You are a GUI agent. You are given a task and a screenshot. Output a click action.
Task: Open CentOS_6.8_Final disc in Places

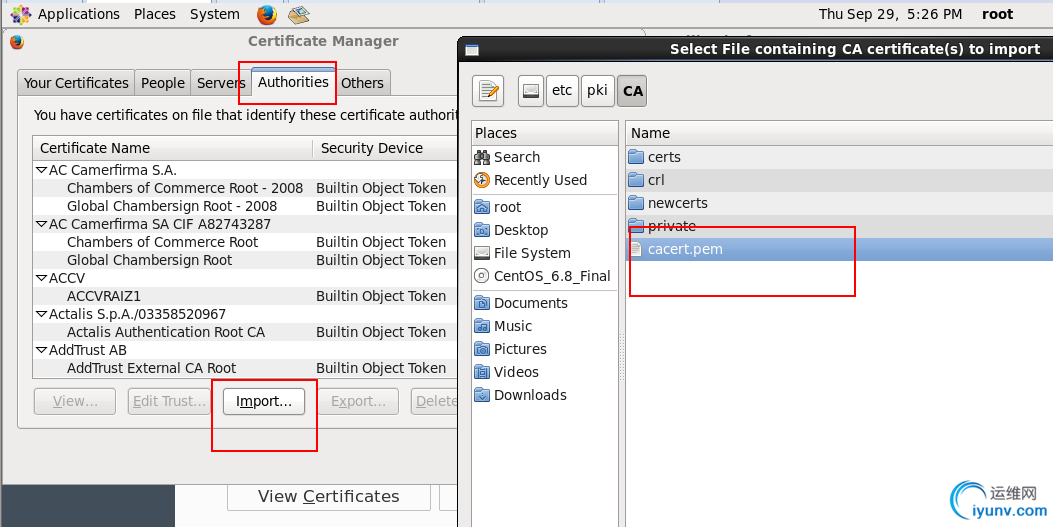pos(545,276)
